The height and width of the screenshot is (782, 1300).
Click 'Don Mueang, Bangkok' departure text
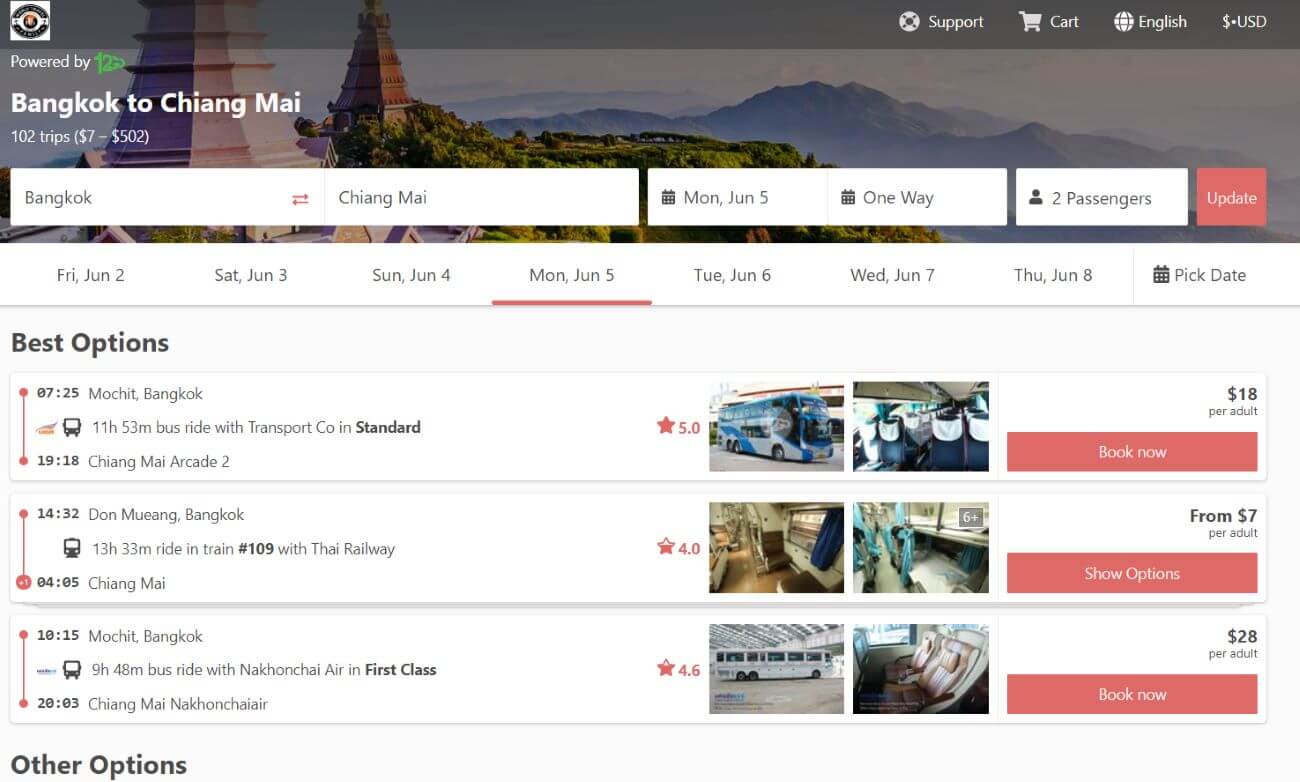tap(166, 515)
